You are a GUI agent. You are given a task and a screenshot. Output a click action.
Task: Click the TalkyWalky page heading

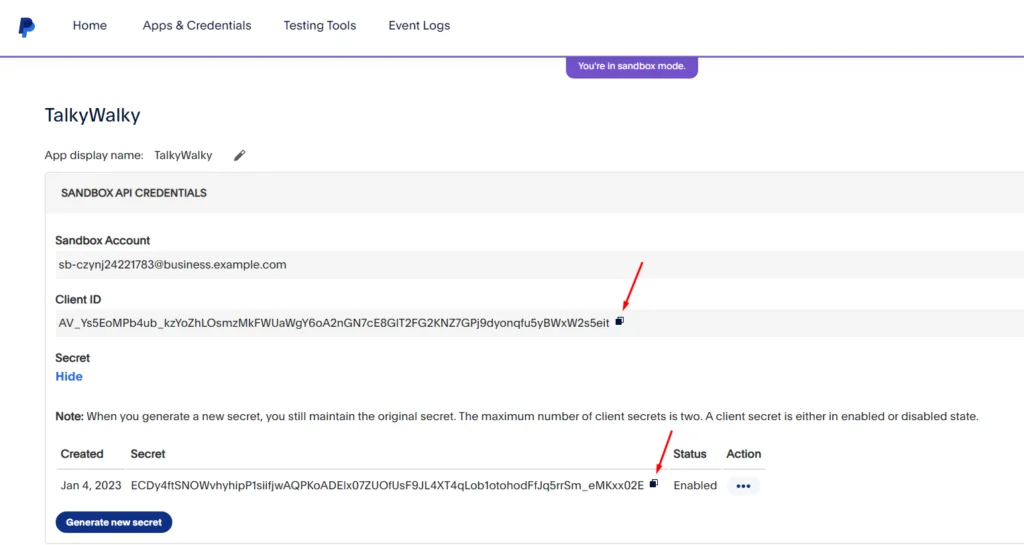(x=92, y=116)
